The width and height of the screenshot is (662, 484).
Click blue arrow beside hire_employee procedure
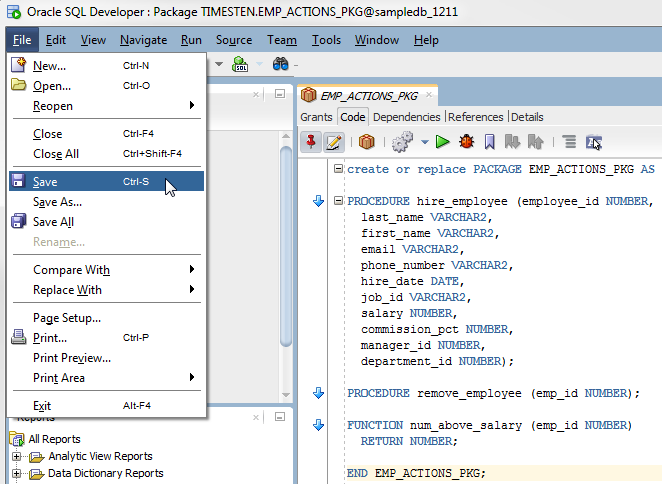pyautogui.click(x=318, y=201)
